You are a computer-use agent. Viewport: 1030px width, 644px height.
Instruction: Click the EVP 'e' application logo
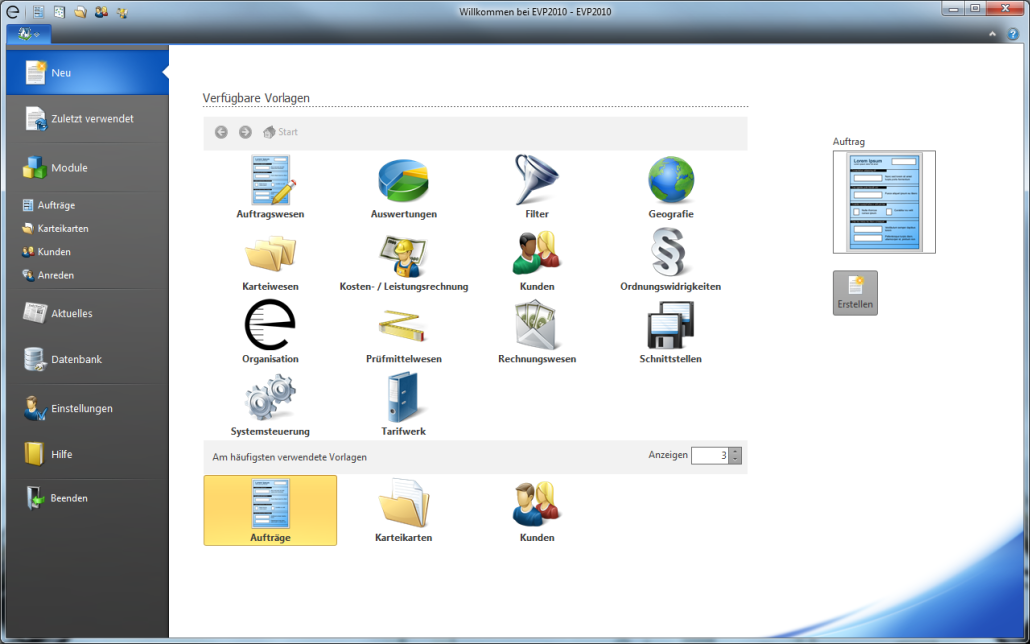pos(14,11)
